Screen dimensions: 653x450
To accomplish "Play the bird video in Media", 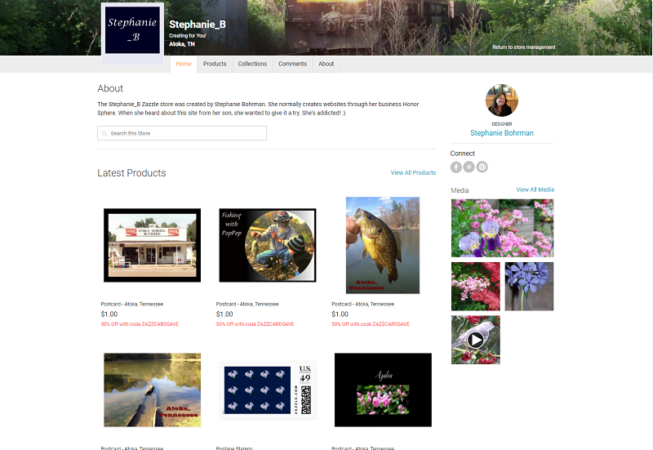I will click(x=476, y=340).
